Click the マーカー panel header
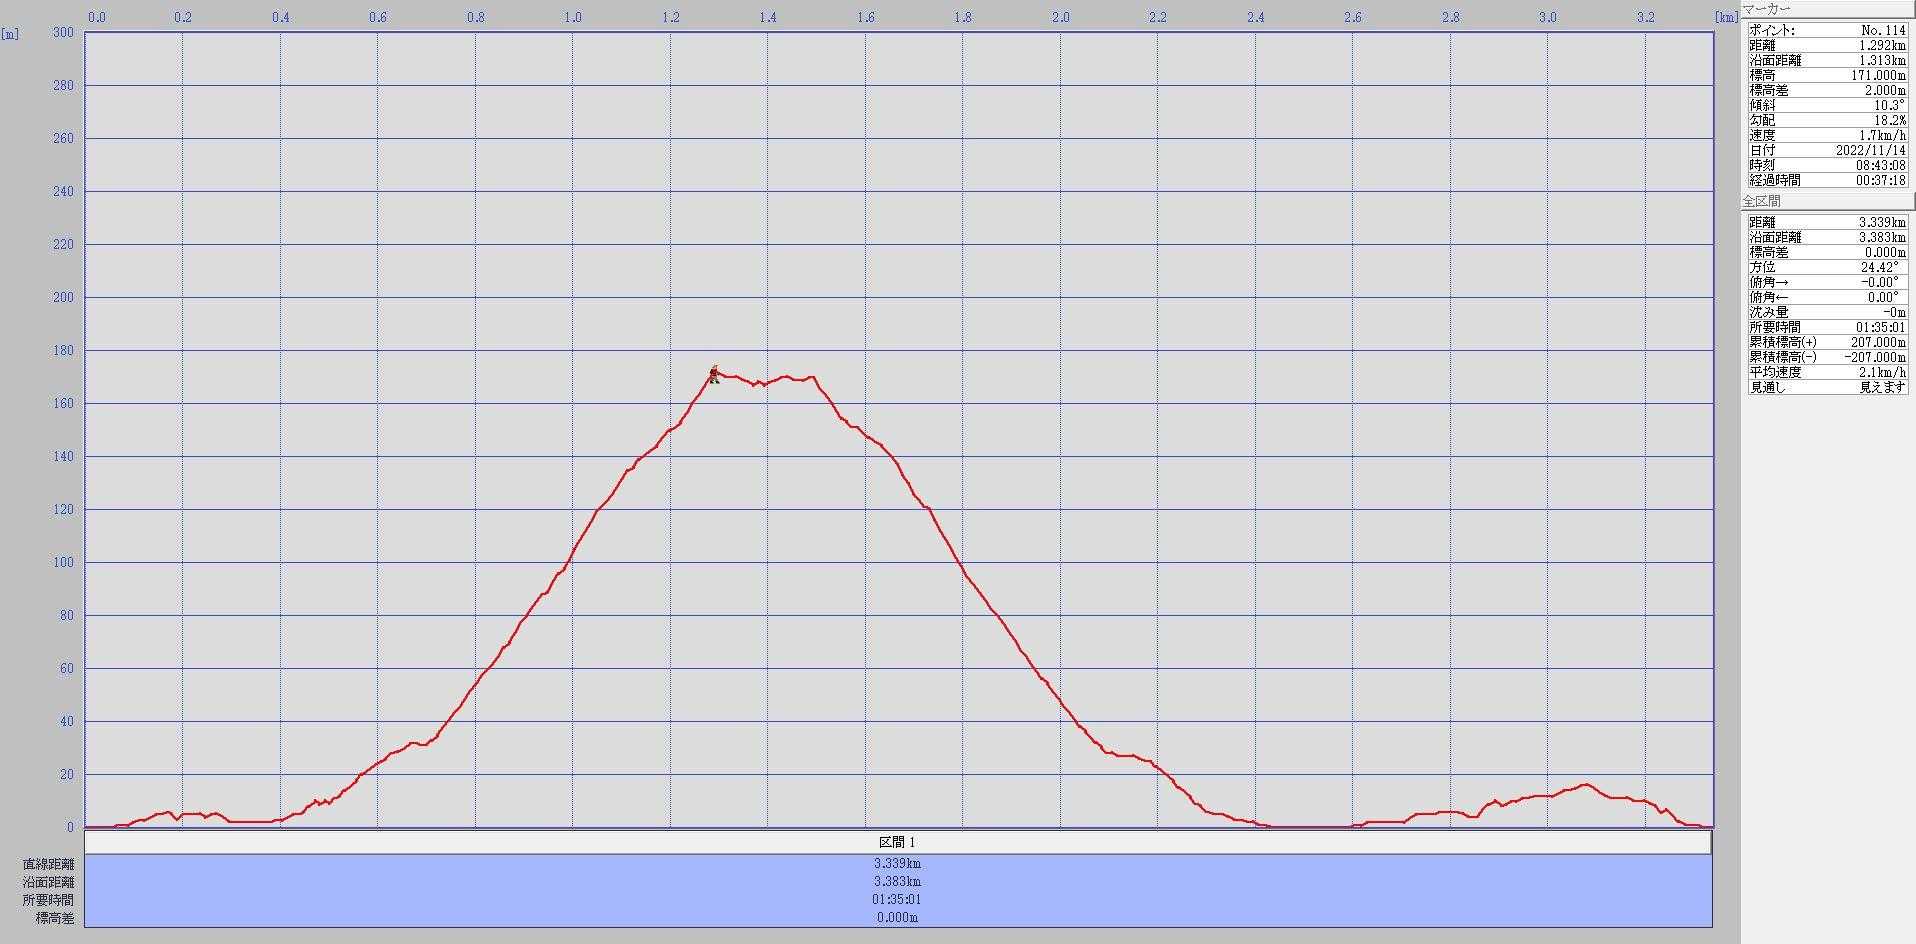1916x944 pixels. (1827, 9)
